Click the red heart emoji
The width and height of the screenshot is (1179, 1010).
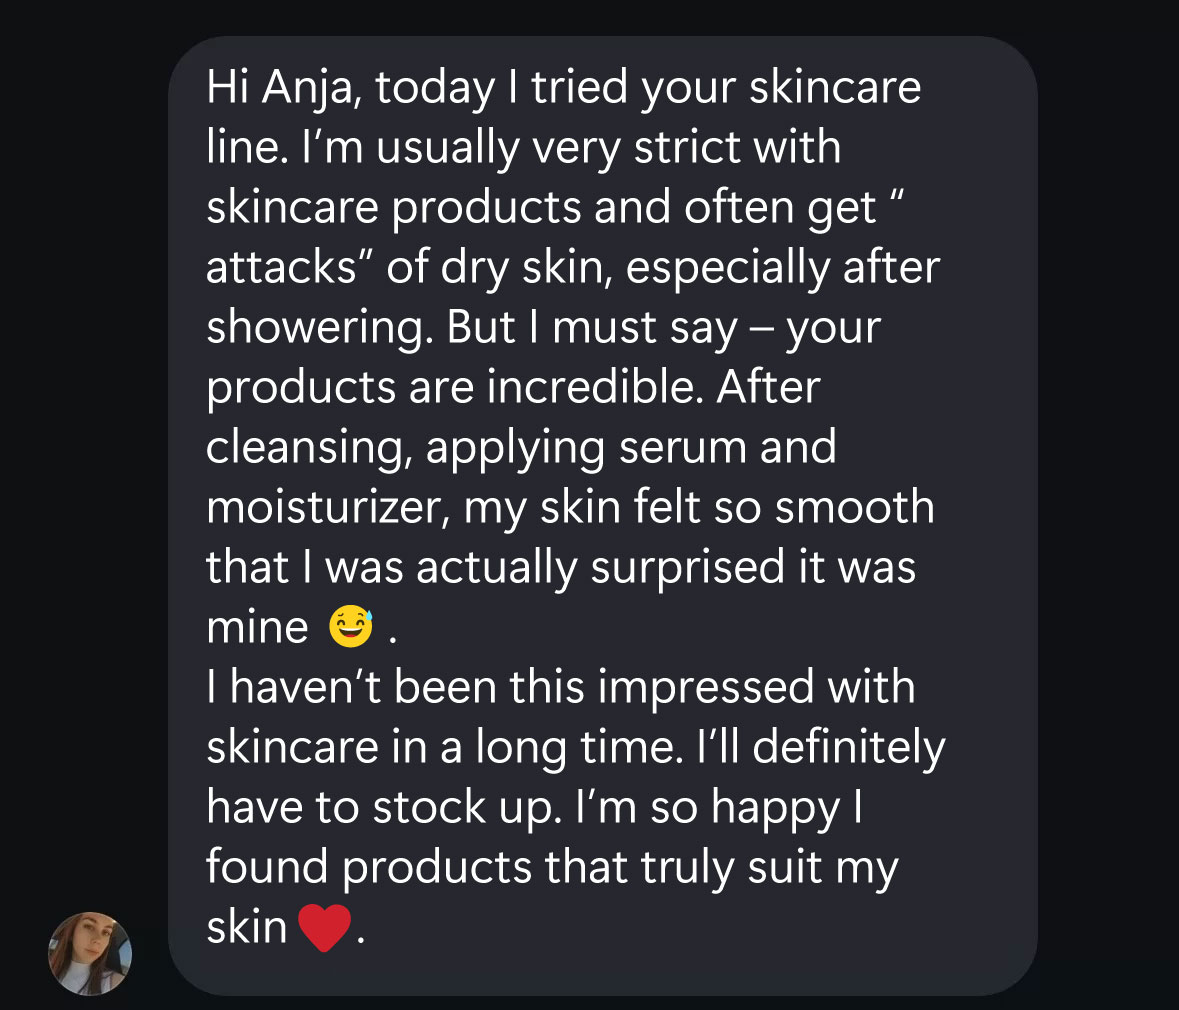[324, 928]
